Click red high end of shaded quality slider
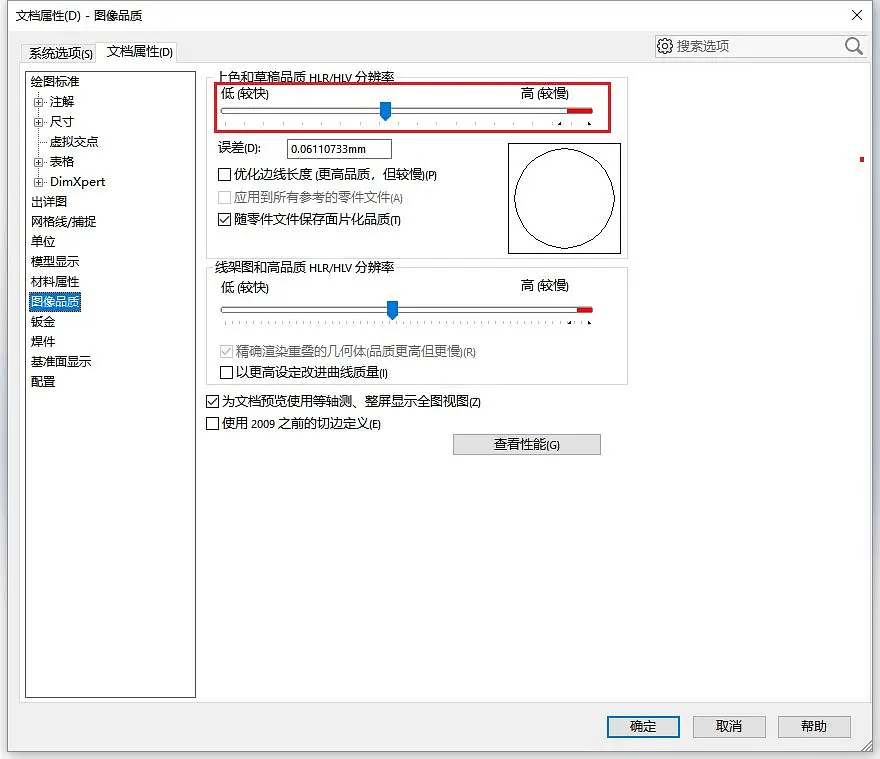 coord(579,111)
